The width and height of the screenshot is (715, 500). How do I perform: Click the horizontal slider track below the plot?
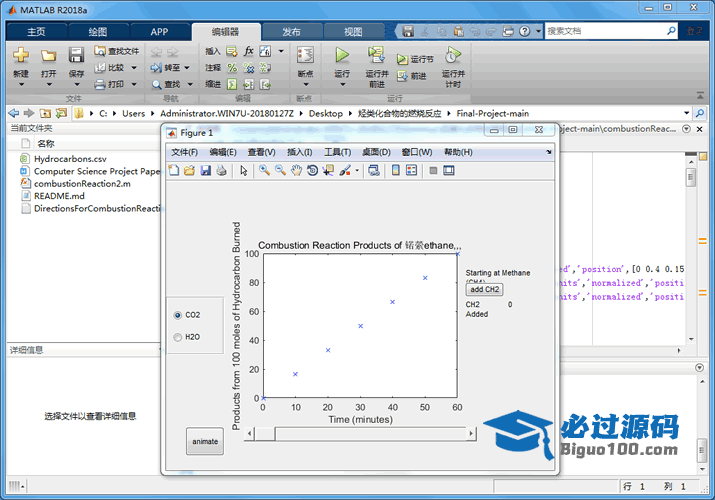(x=370, y=434)
